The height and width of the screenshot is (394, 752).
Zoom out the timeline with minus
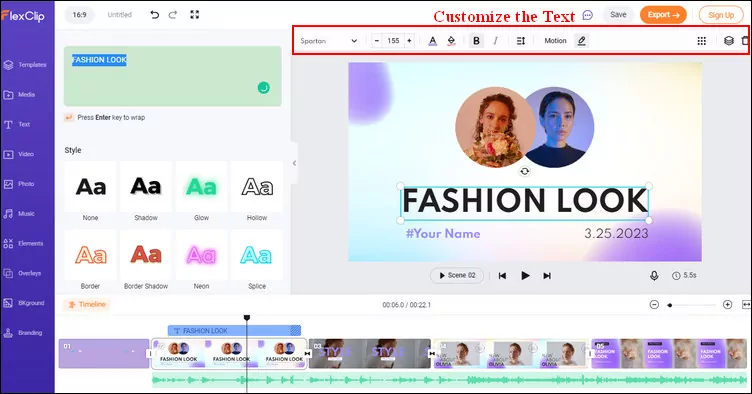[x=654, y=305]
